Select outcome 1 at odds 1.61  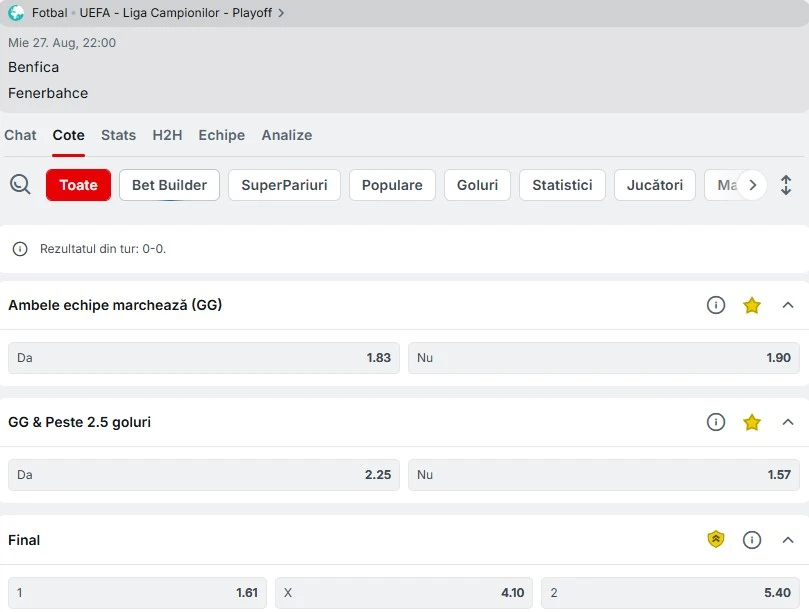137,592
